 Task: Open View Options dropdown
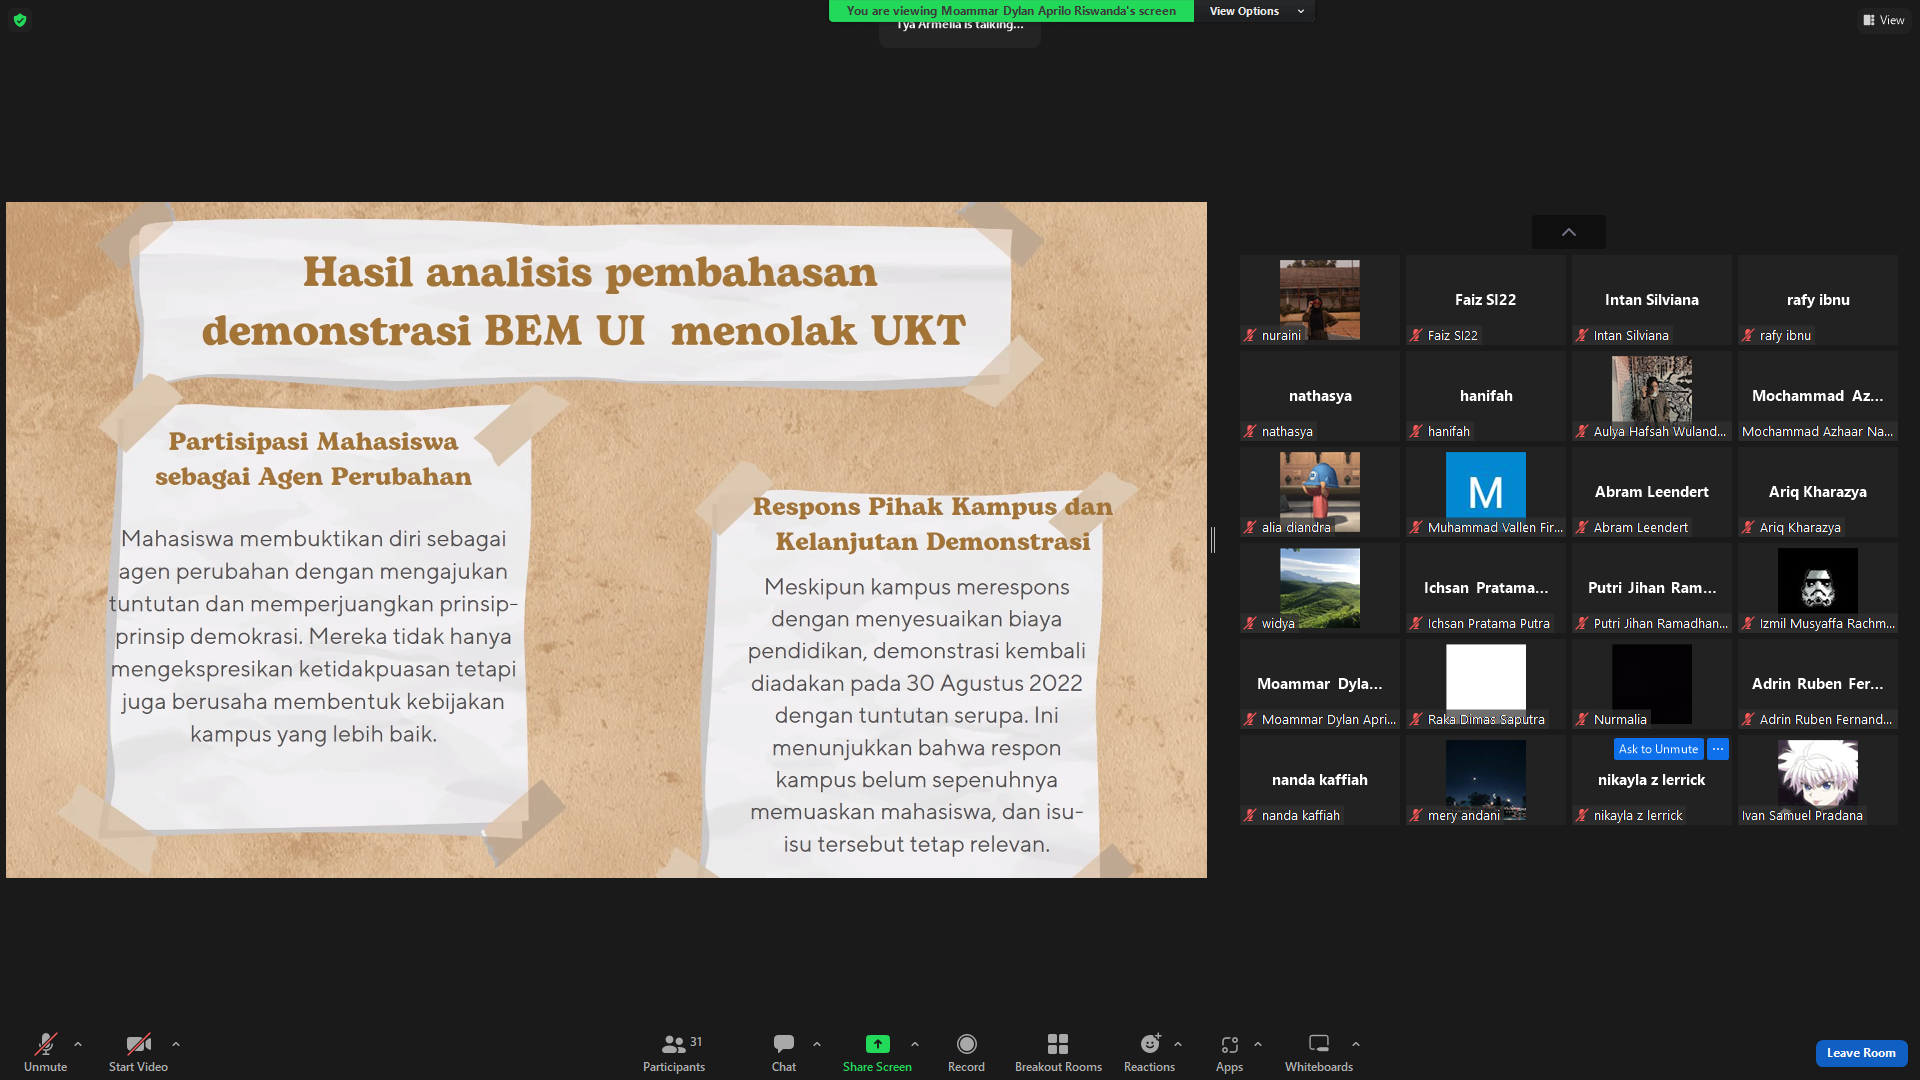(x=1257, y=11)
